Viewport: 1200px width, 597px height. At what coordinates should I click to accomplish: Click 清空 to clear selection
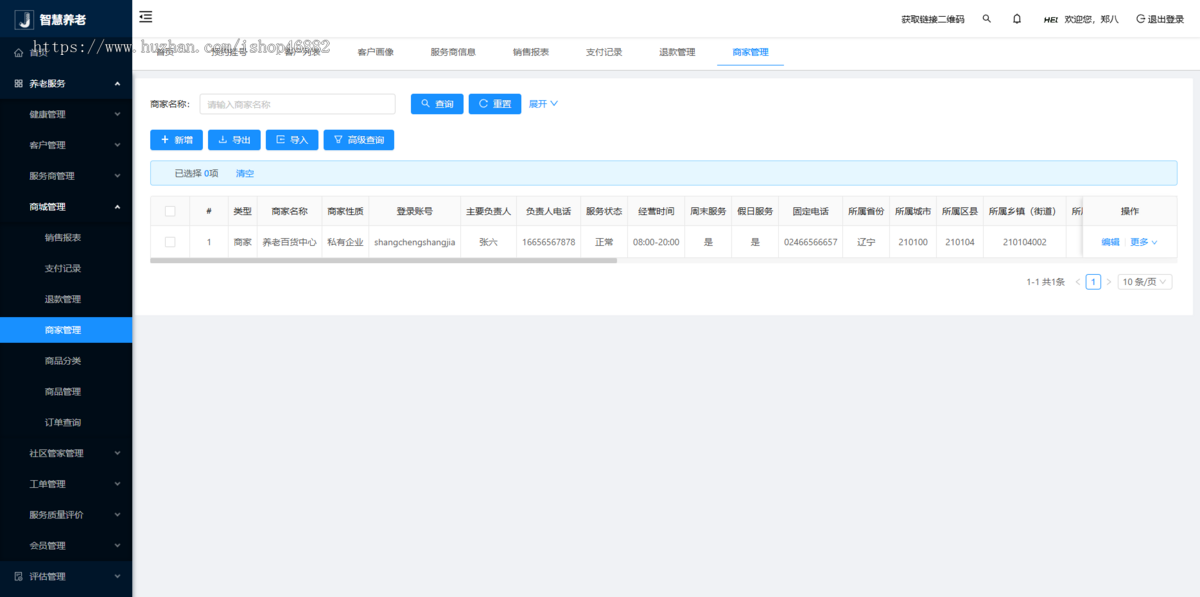click(245, 173)
